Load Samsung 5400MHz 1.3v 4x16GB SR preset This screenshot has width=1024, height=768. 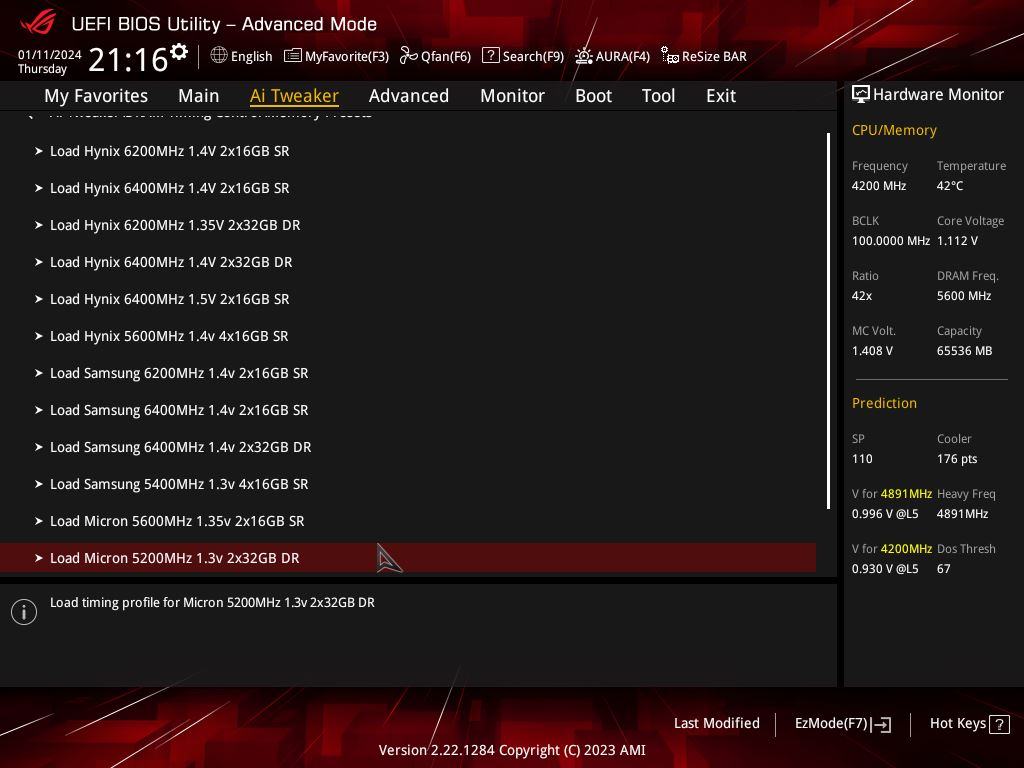408,484
